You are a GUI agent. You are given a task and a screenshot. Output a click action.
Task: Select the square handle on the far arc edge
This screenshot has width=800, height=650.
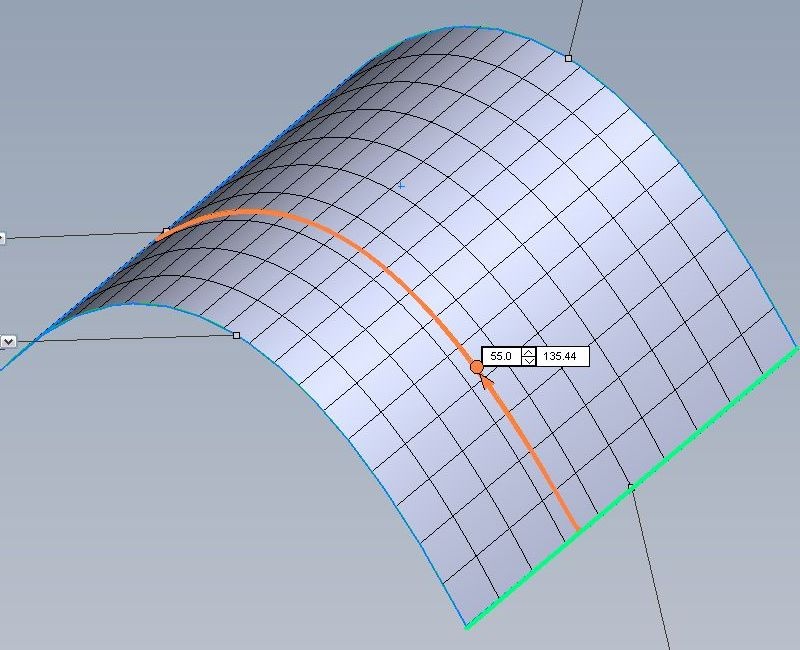569,58
